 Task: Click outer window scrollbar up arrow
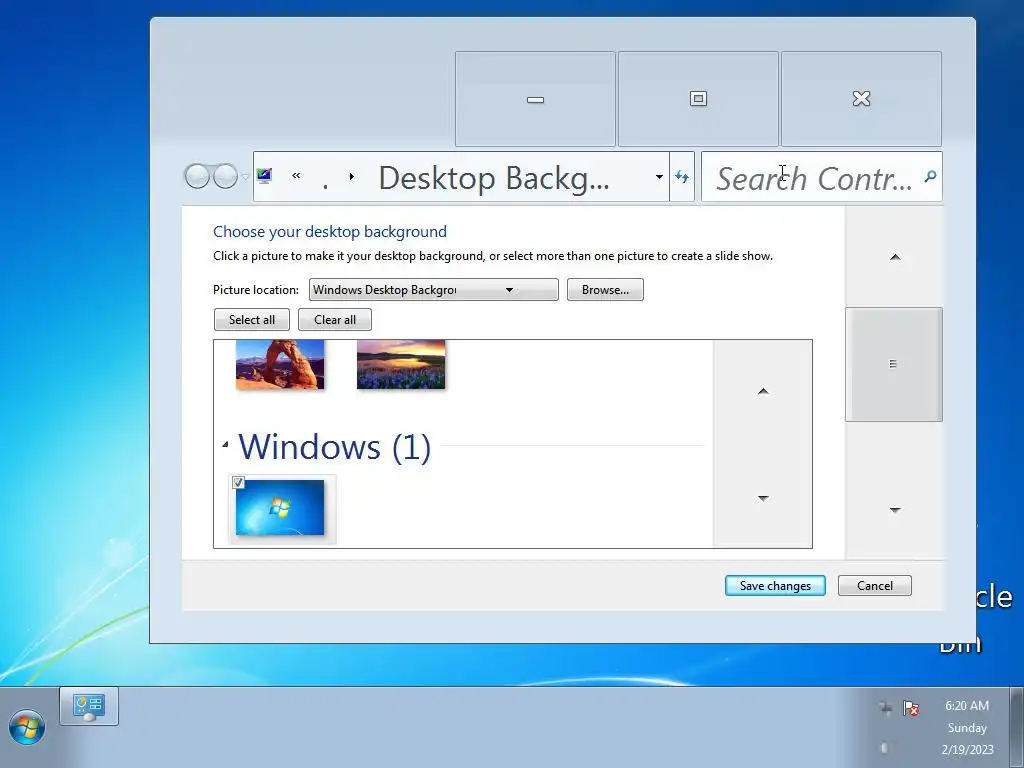point(895,257)
